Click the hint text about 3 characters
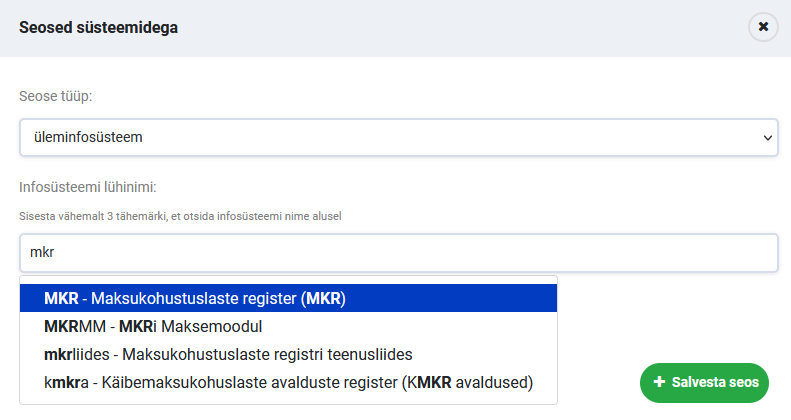 [x=180, y=216]
